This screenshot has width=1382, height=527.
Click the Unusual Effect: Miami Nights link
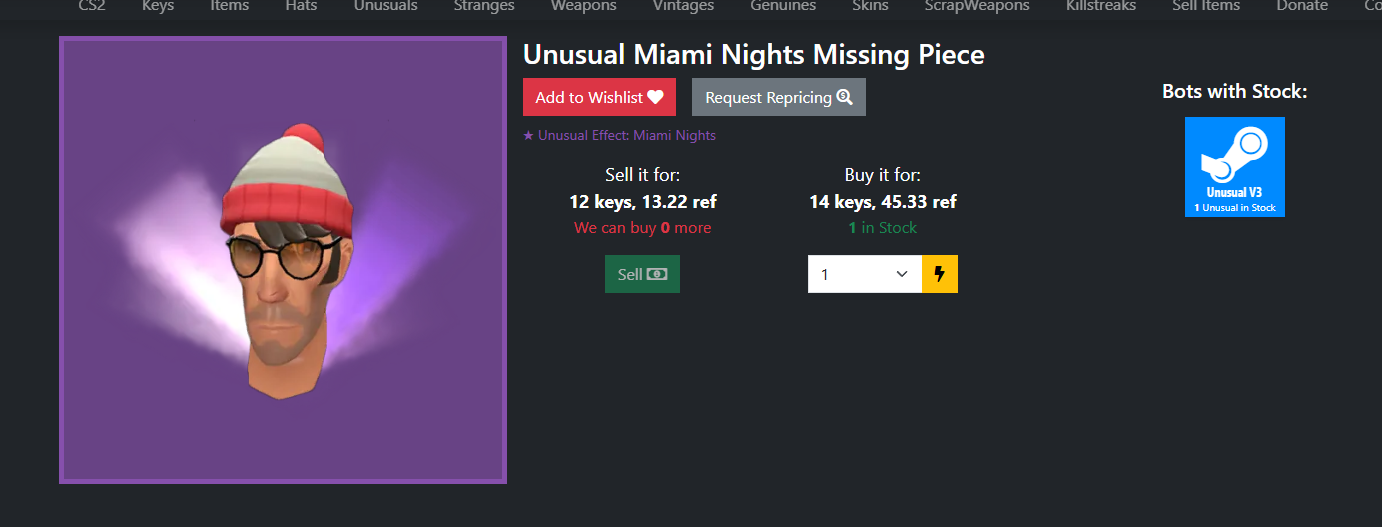pyautogui.click(x=619, y=135)
